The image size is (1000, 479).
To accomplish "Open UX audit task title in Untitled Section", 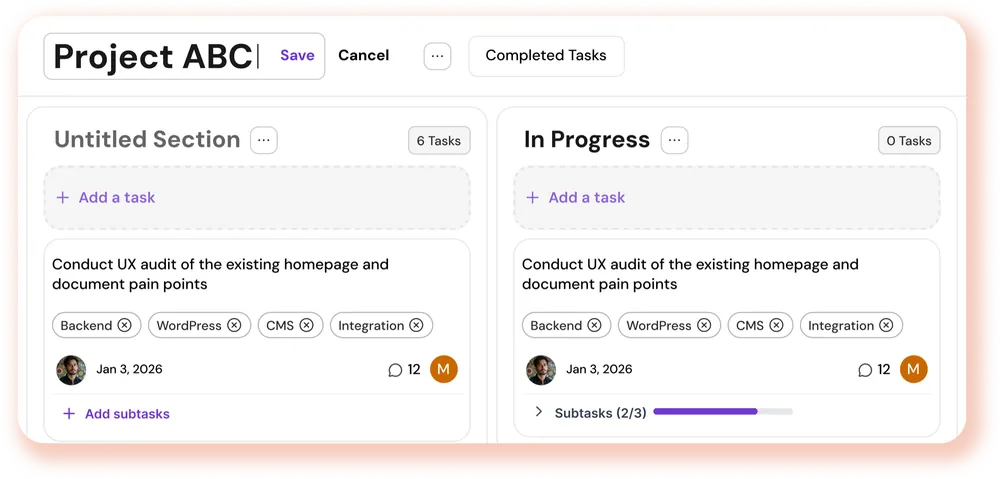I will 221,274.
